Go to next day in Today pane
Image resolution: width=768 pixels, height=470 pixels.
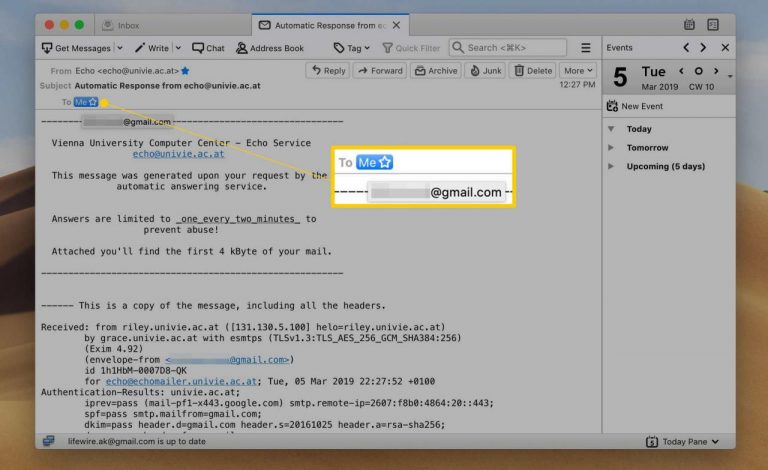point(716,71)
